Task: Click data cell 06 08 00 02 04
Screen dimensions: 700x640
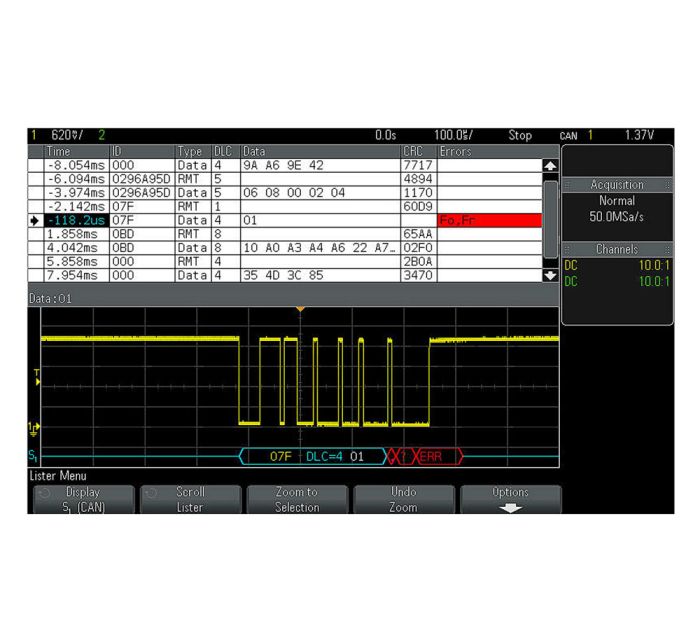Action: (320, 193)
